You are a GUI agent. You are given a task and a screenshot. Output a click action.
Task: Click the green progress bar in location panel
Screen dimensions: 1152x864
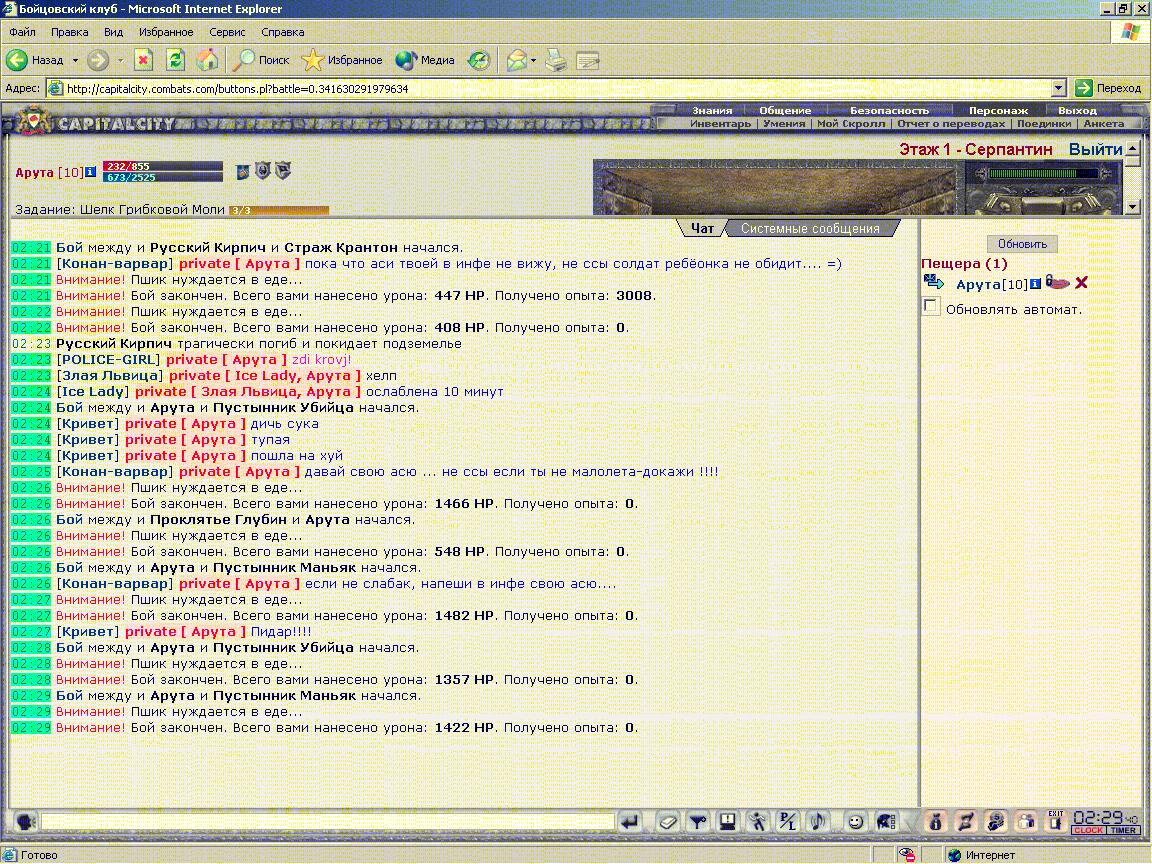coord(1043,174)
